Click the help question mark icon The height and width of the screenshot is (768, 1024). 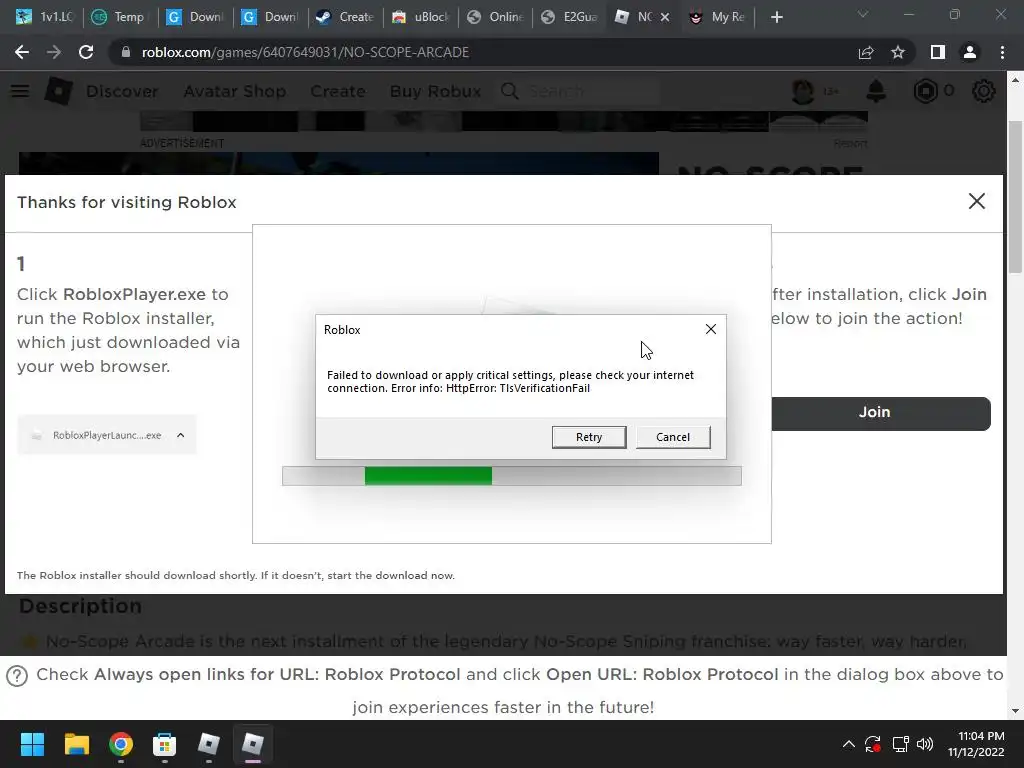tap(17, 675)
